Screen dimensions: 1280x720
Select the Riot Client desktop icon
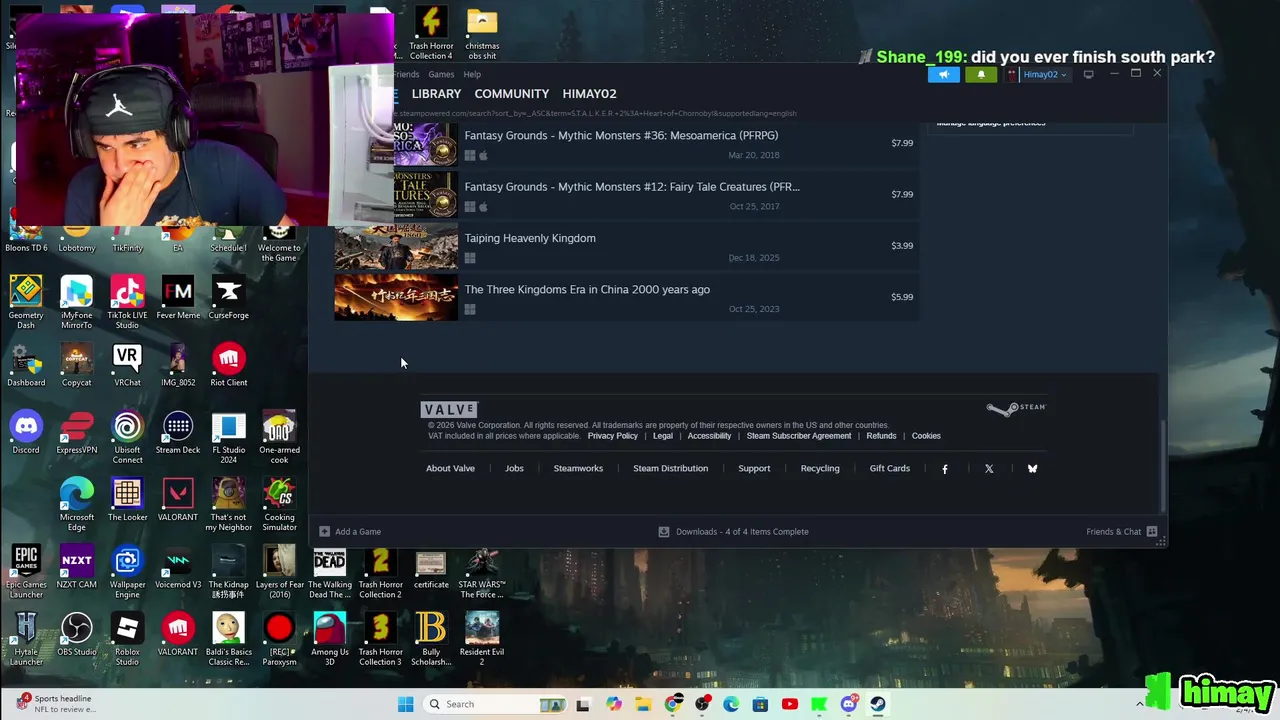(229, 366)
